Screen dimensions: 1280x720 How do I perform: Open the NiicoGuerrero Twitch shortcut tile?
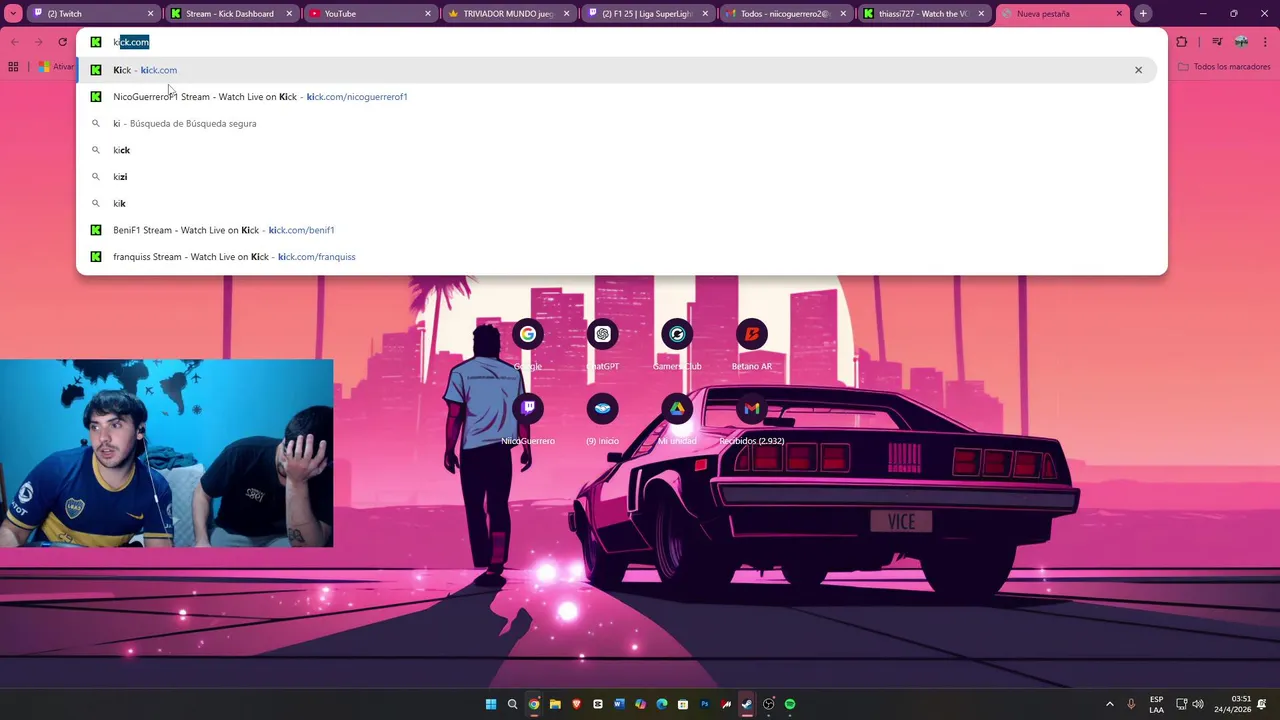528,419
